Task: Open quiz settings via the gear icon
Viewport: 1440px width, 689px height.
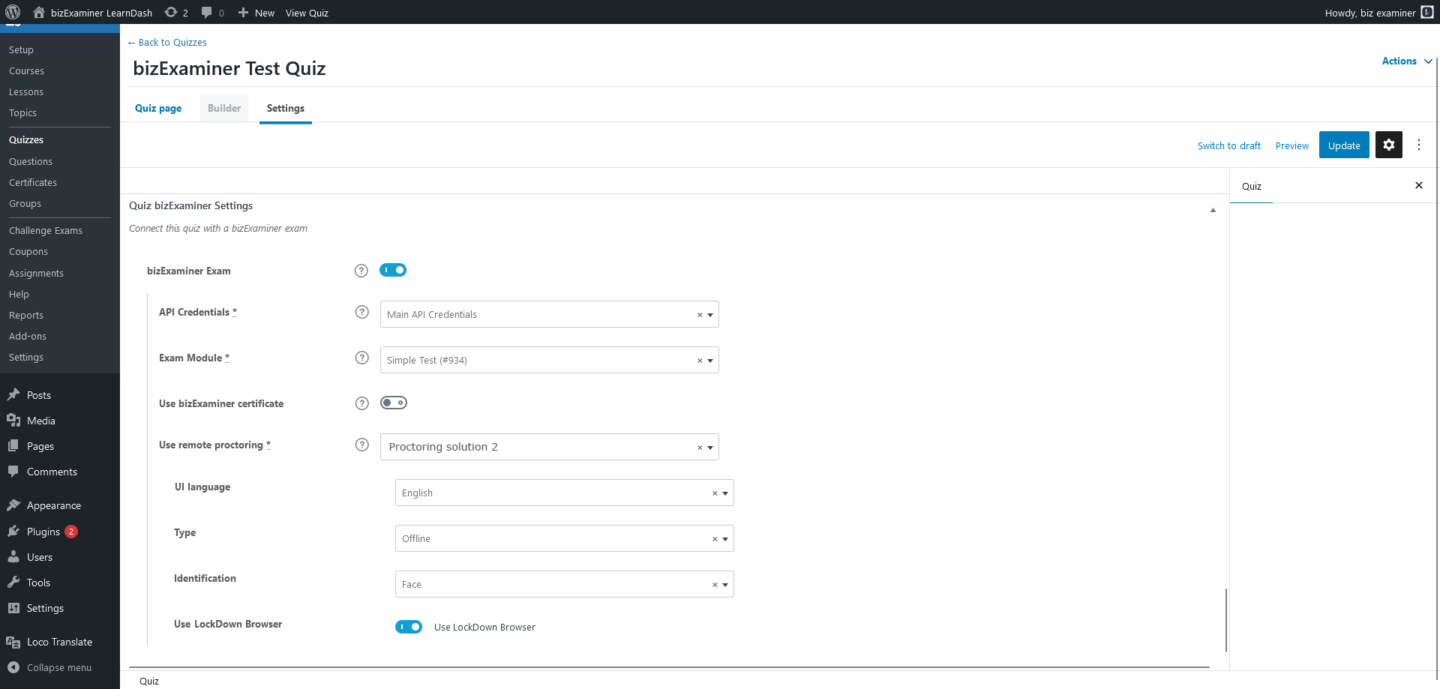Action: click(x=1389, y=144)
